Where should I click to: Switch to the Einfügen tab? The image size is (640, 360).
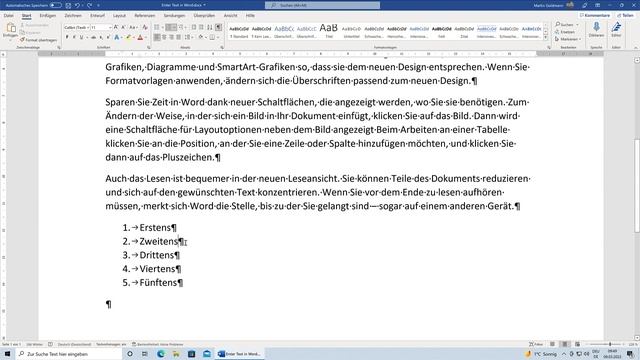[x=48, y=16]
